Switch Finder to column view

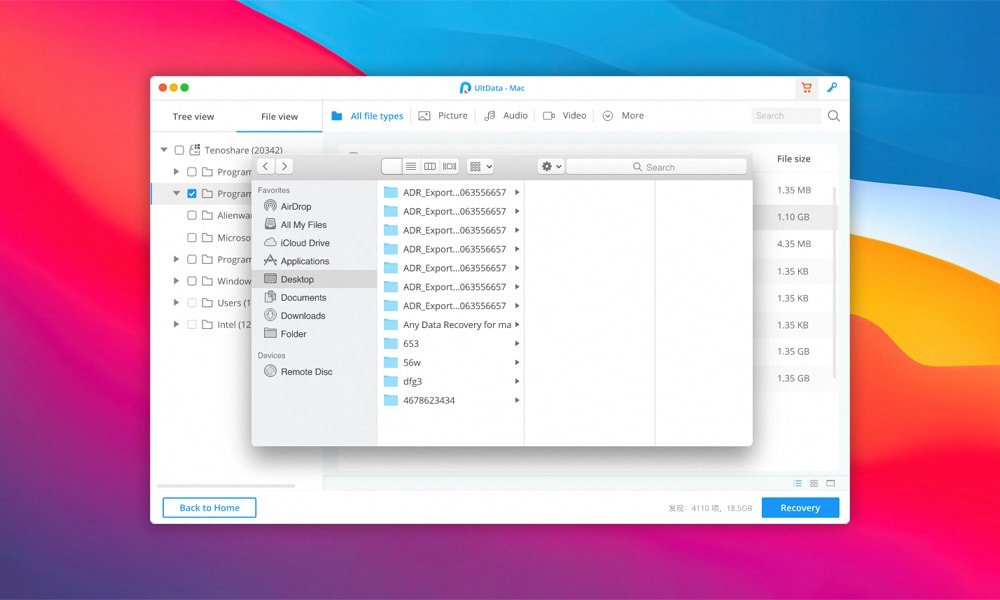pos(430,167)
